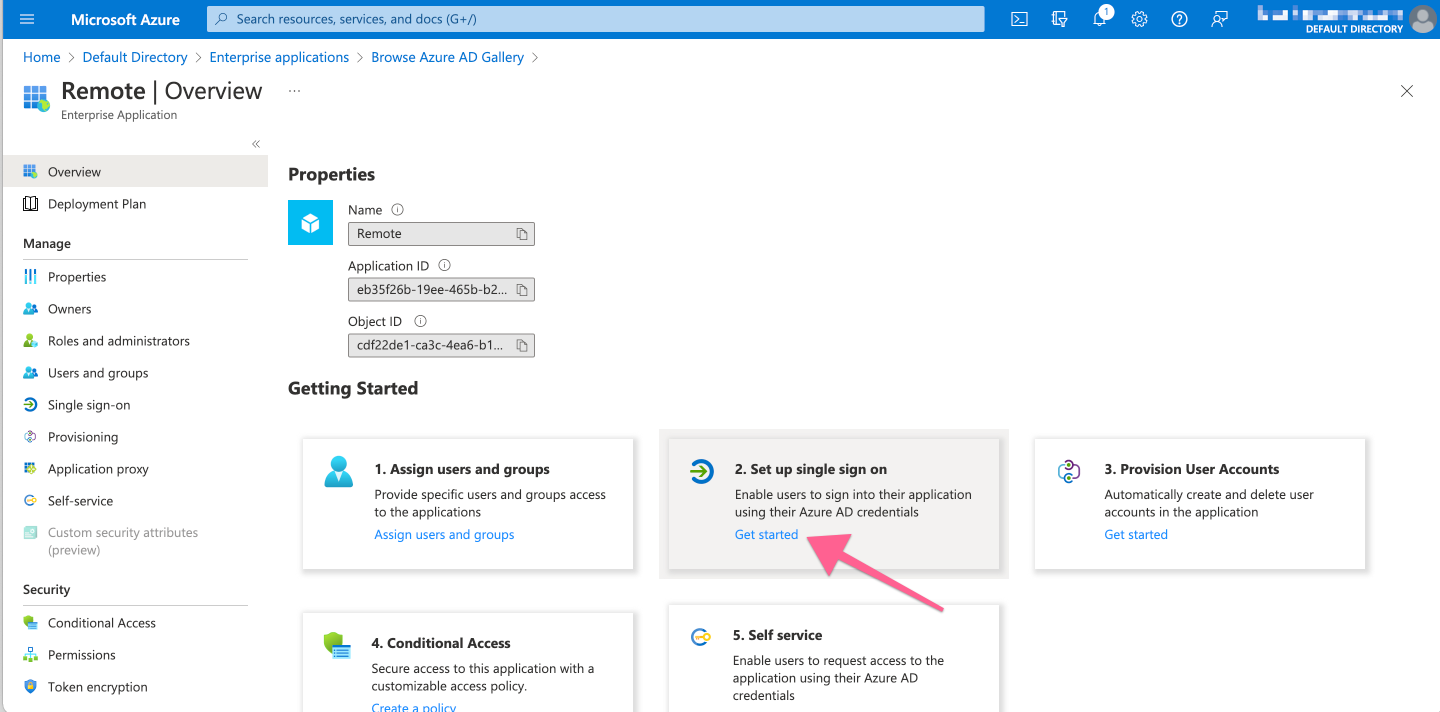Get started with single sign on setup
This screenshot has width=1440, height=712.
[x=766, y=534]
